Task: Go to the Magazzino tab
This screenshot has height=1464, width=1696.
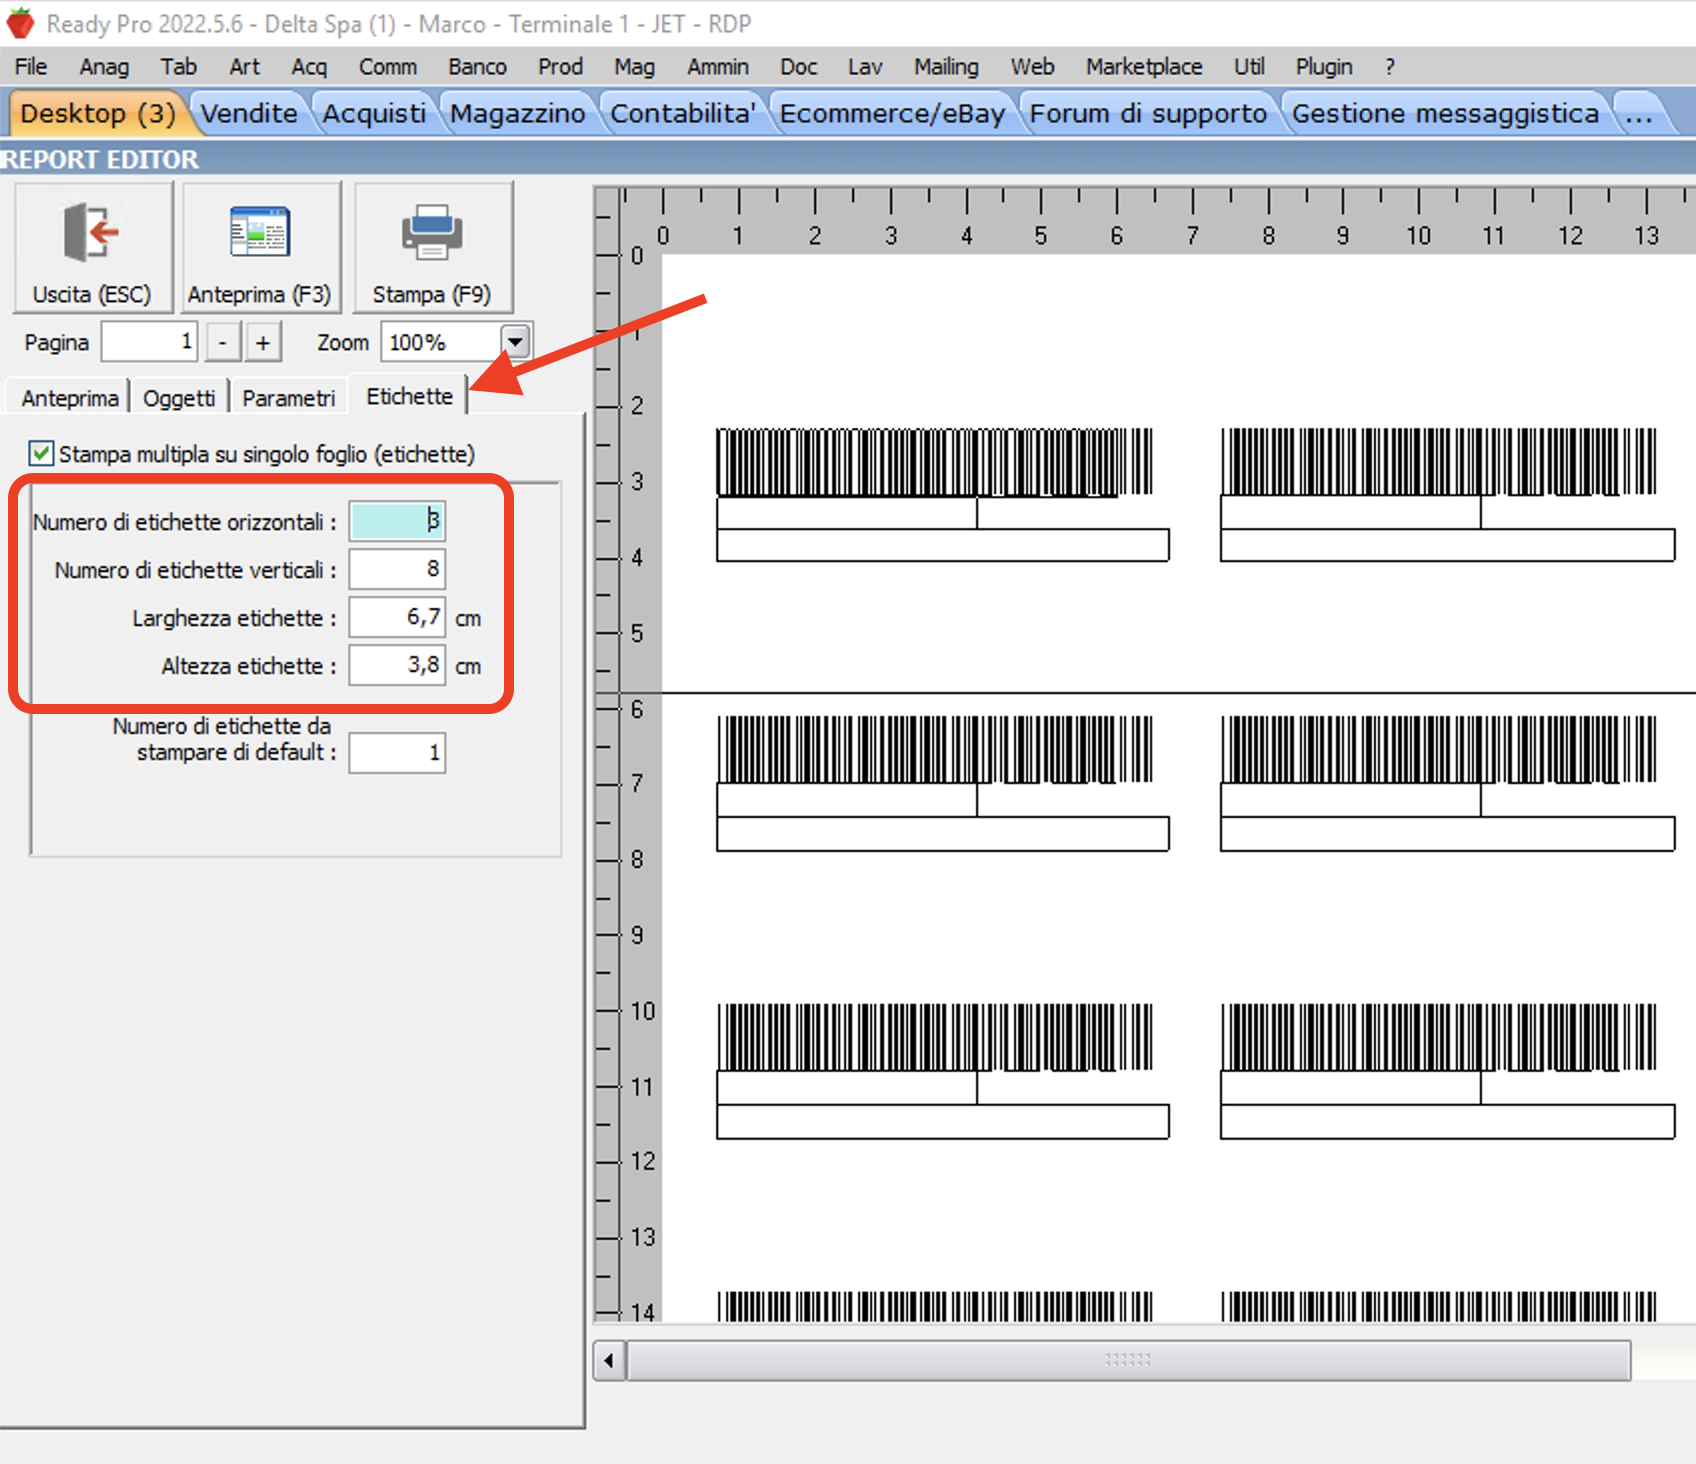Action: [x=517, y=113]
